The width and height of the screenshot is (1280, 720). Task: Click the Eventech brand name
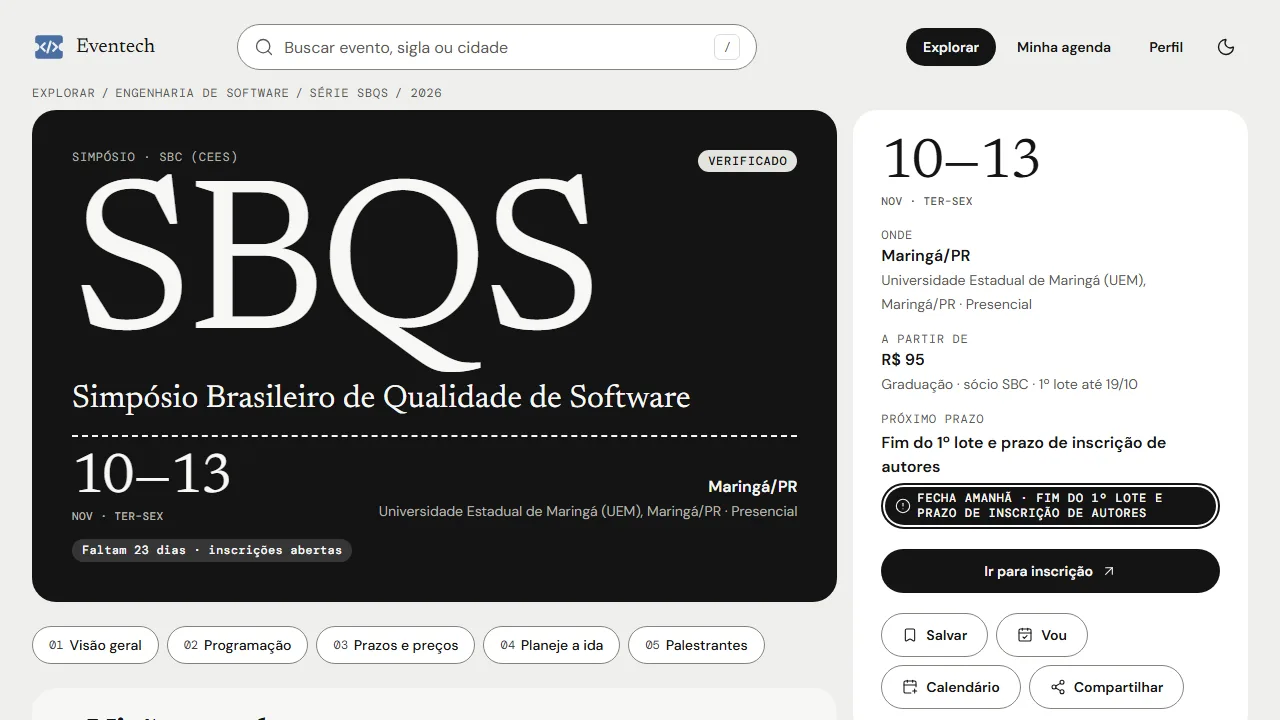point(115,46)
